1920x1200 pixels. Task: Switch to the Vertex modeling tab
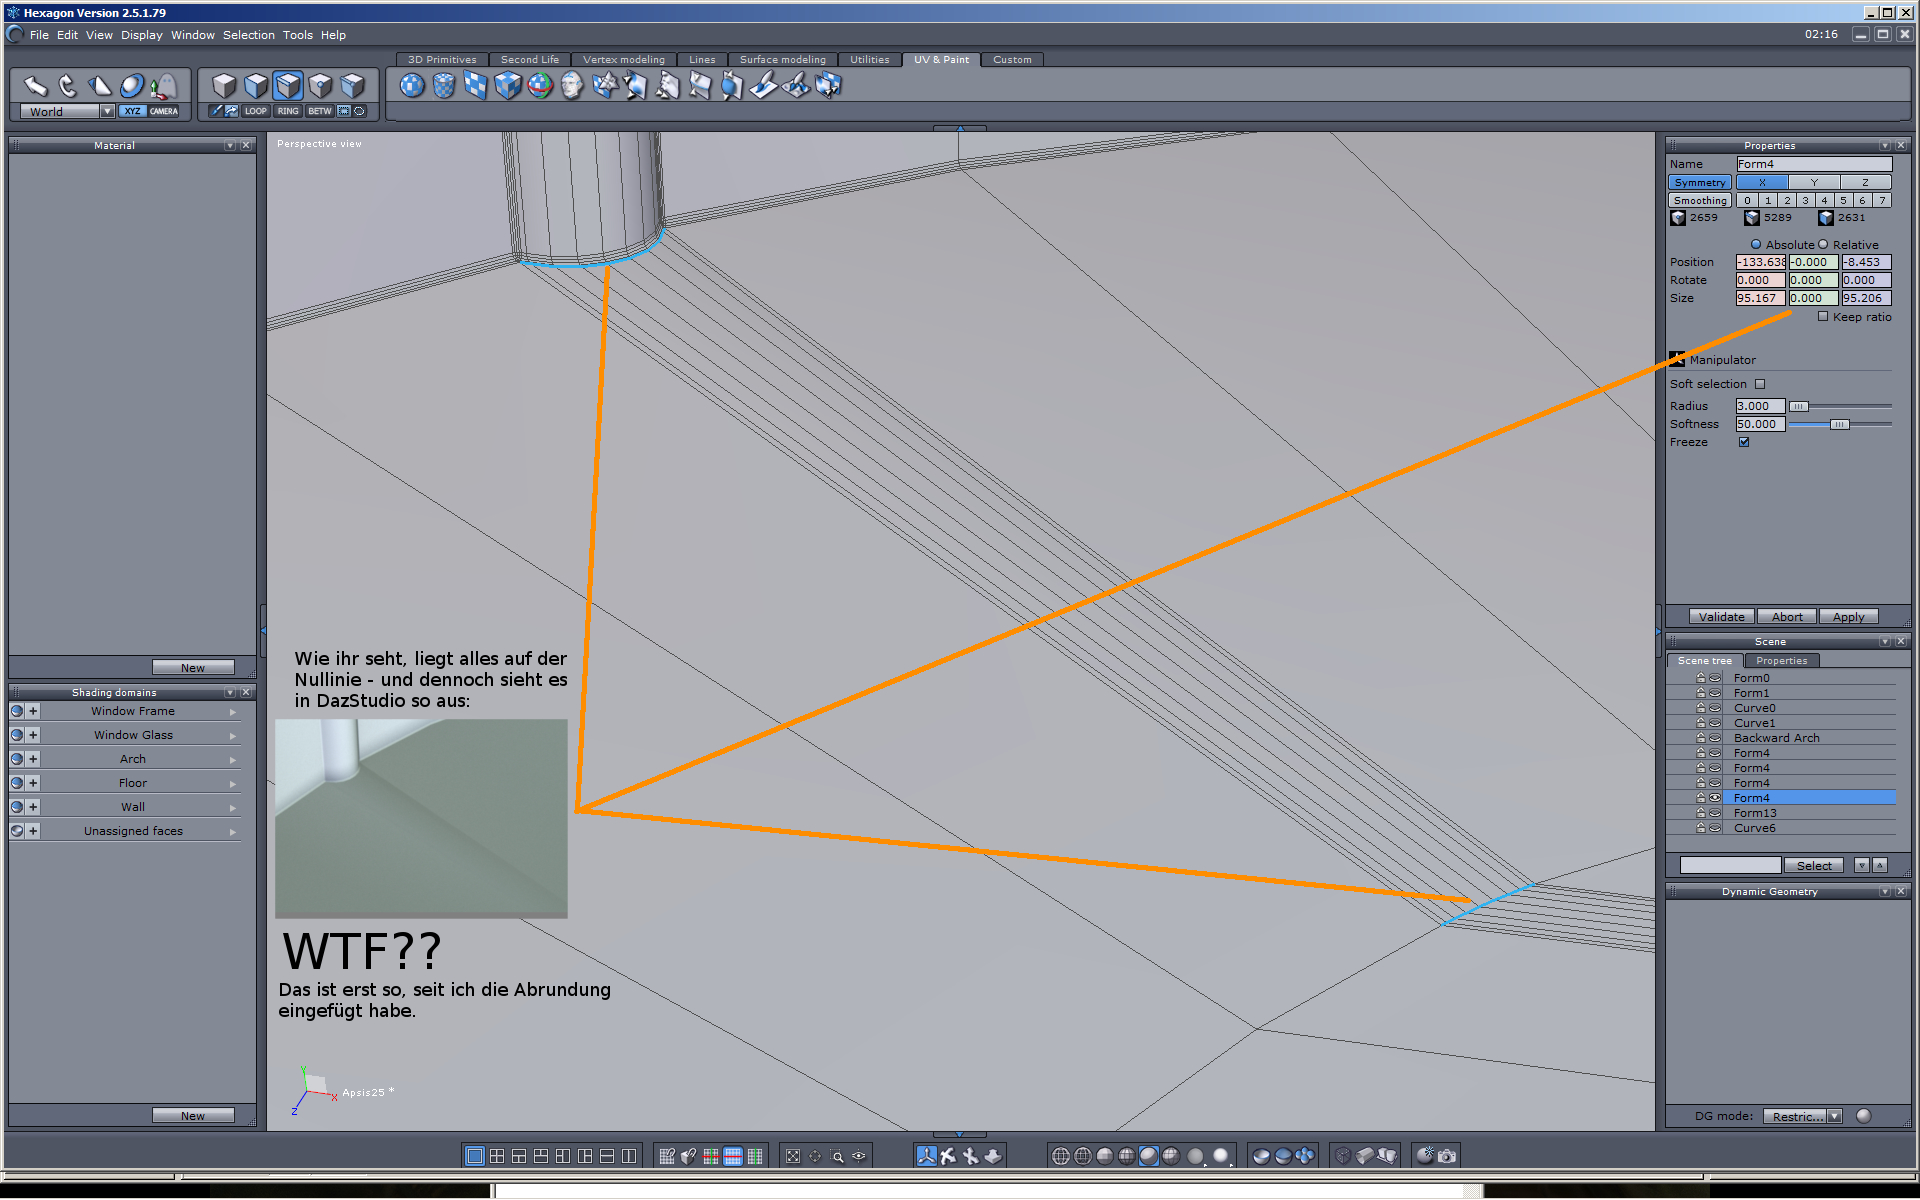tap(623, 60)
